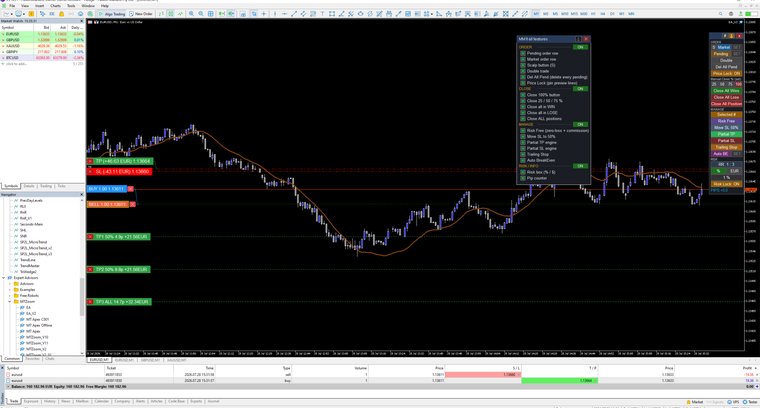The height and width of the screenshot is (408, 760).
Task: Choose the trendline drawing tool
Action: (294, 14)
